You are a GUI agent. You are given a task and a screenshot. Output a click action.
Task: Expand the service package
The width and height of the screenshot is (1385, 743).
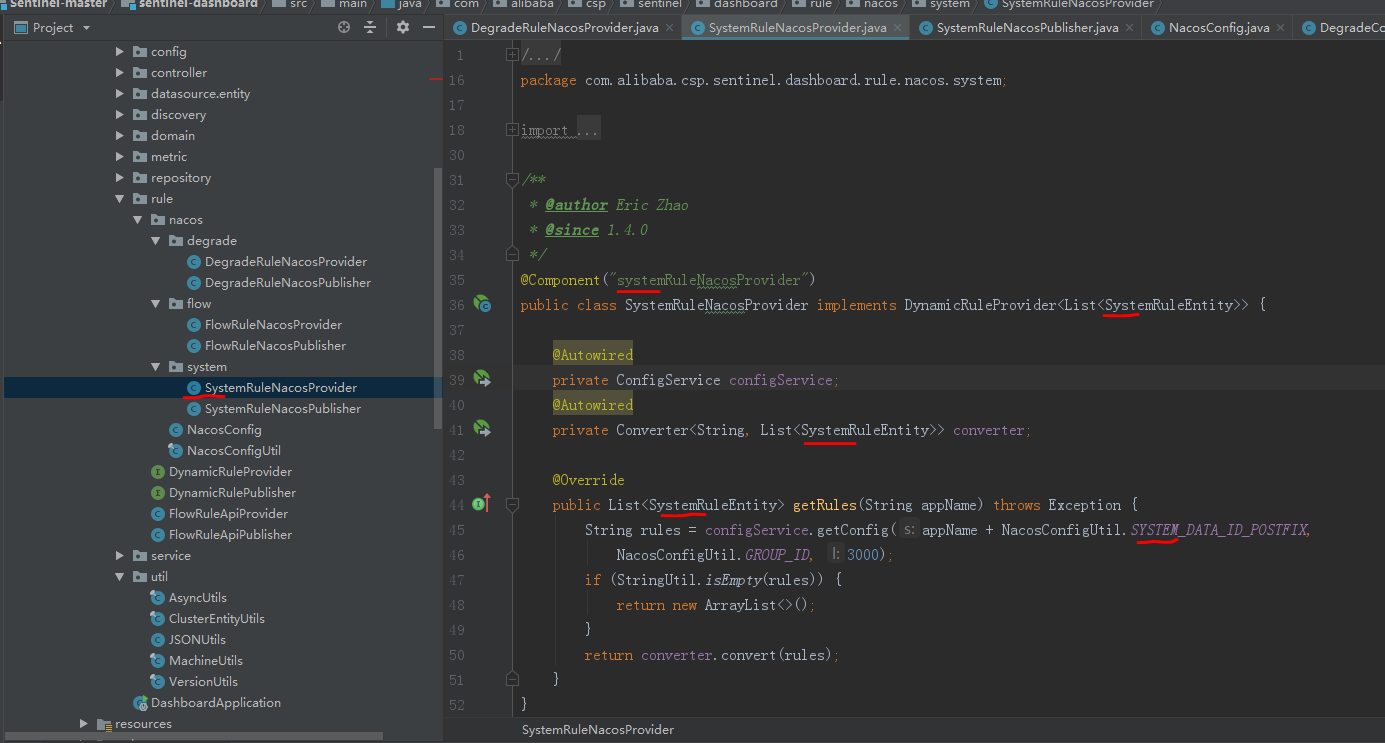click(120, 556)
